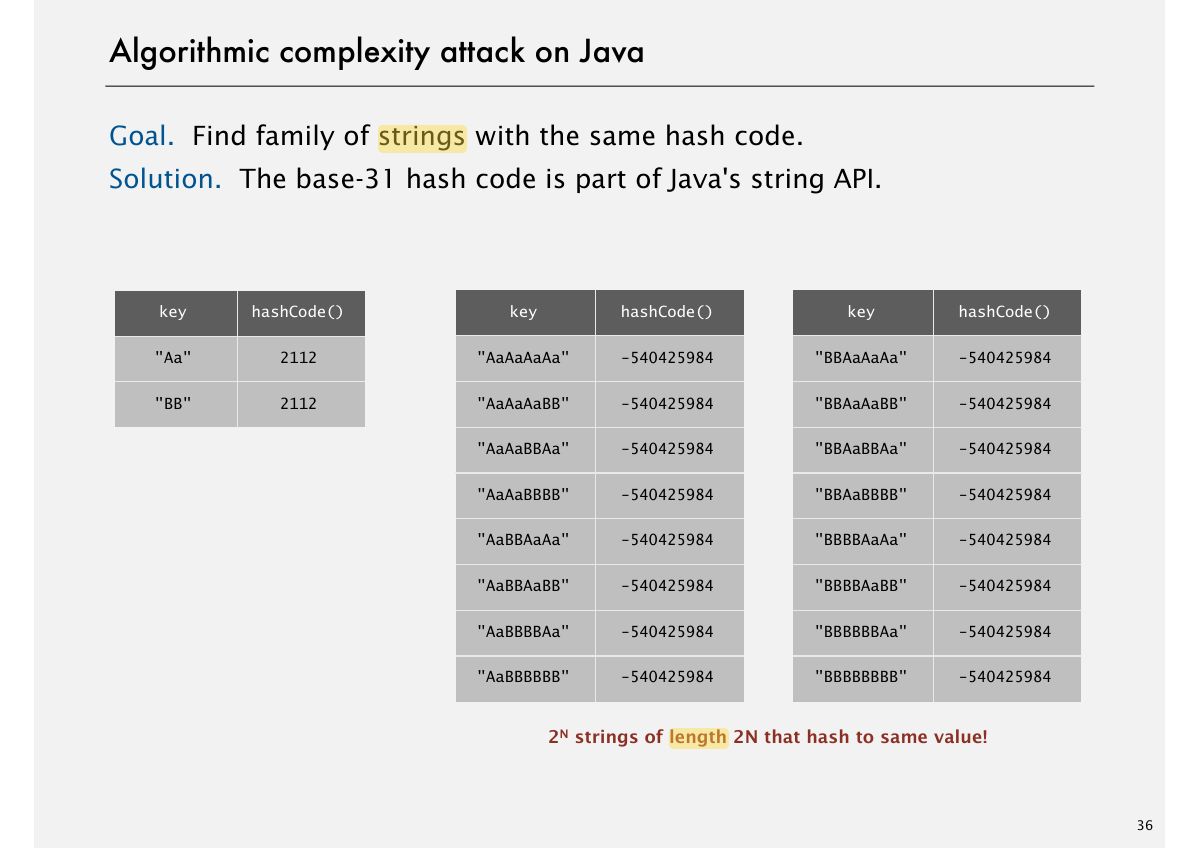The height and width of the screenshot is (849, 1200).
Task: Click the 'hashCode()' header above the 2112 values
Action: tap(301, 312)
